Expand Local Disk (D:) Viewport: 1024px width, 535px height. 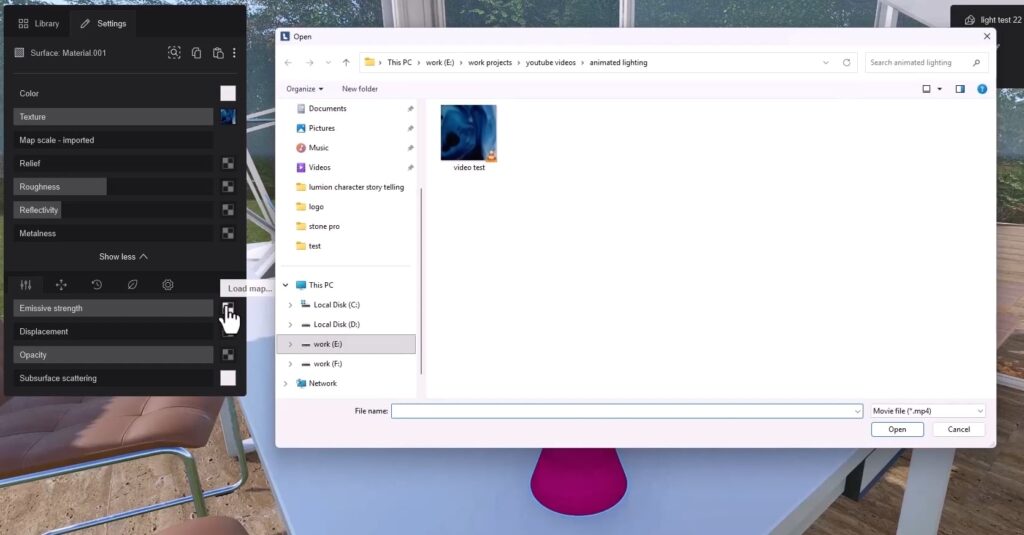click(291, 325)
